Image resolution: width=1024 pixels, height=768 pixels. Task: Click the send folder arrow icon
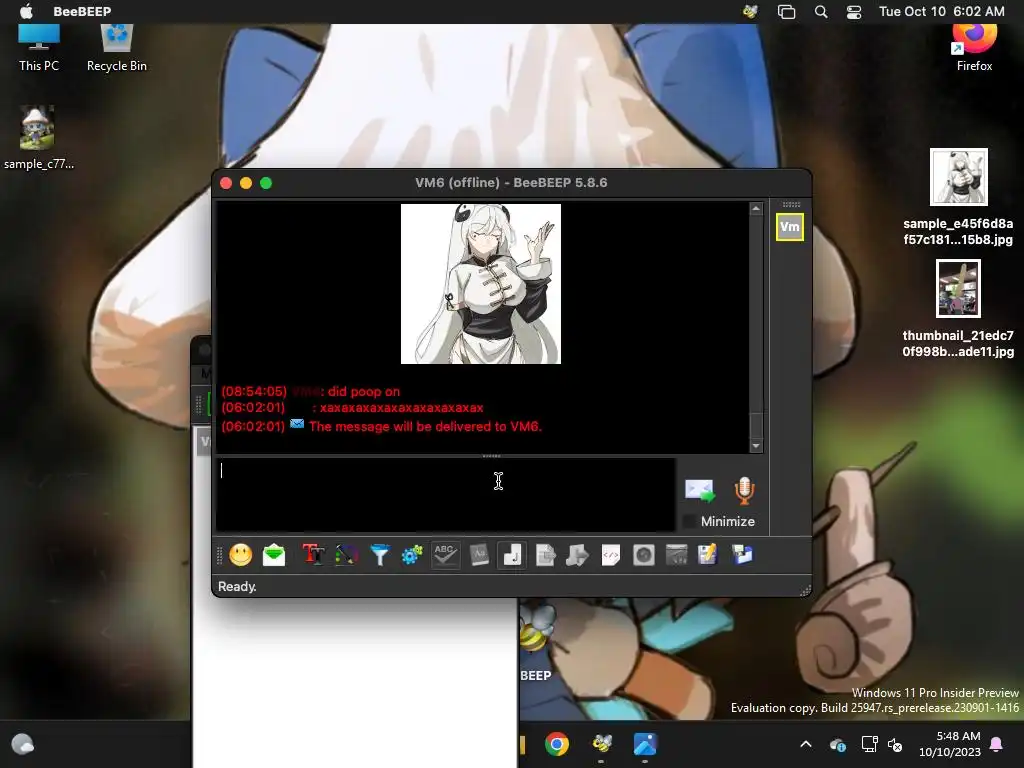point(577,555)
